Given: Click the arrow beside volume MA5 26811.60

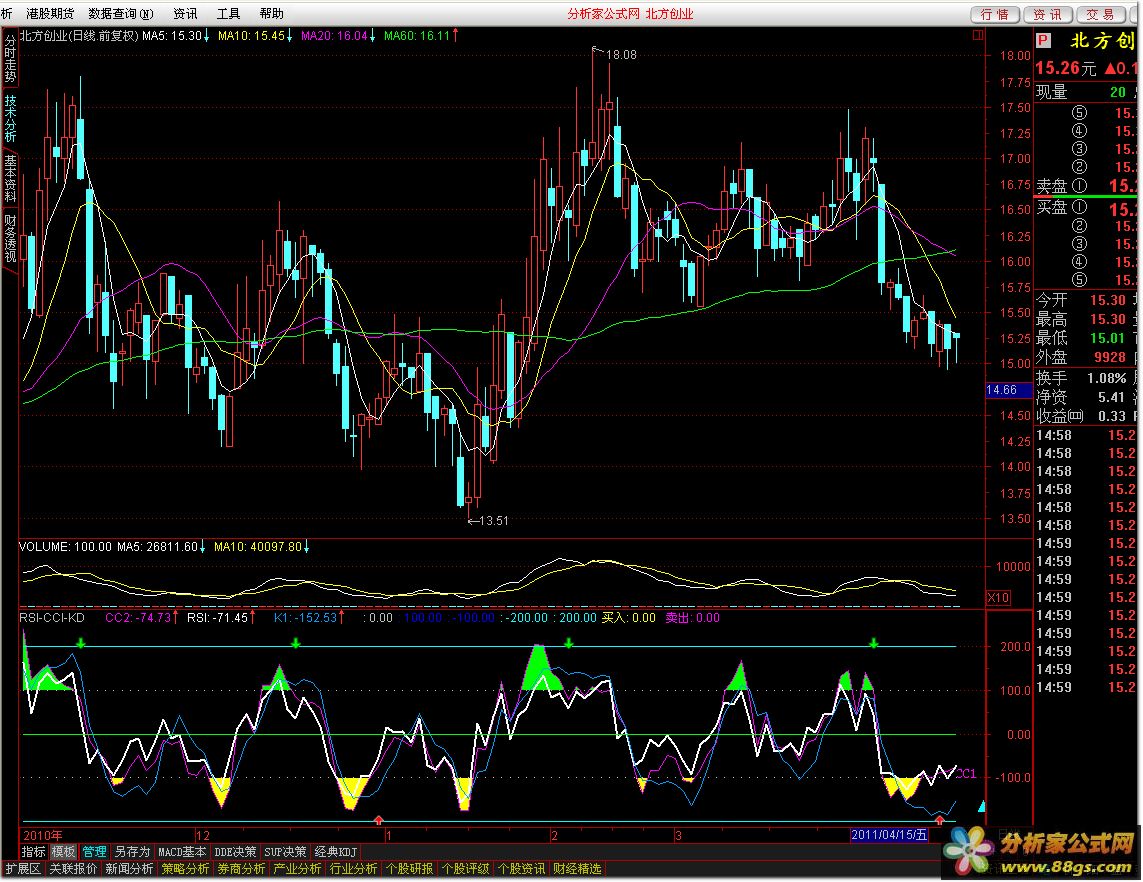Looking at the screenshot, I should pyautogui.click(x=203, y=547).
